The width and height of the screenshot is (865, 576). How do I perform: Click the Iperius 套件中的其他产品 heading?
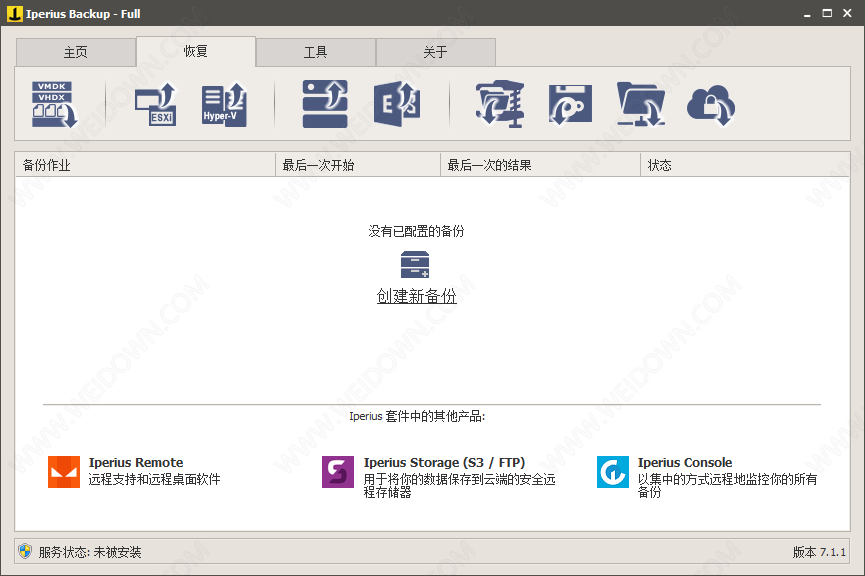click(417, 416)
